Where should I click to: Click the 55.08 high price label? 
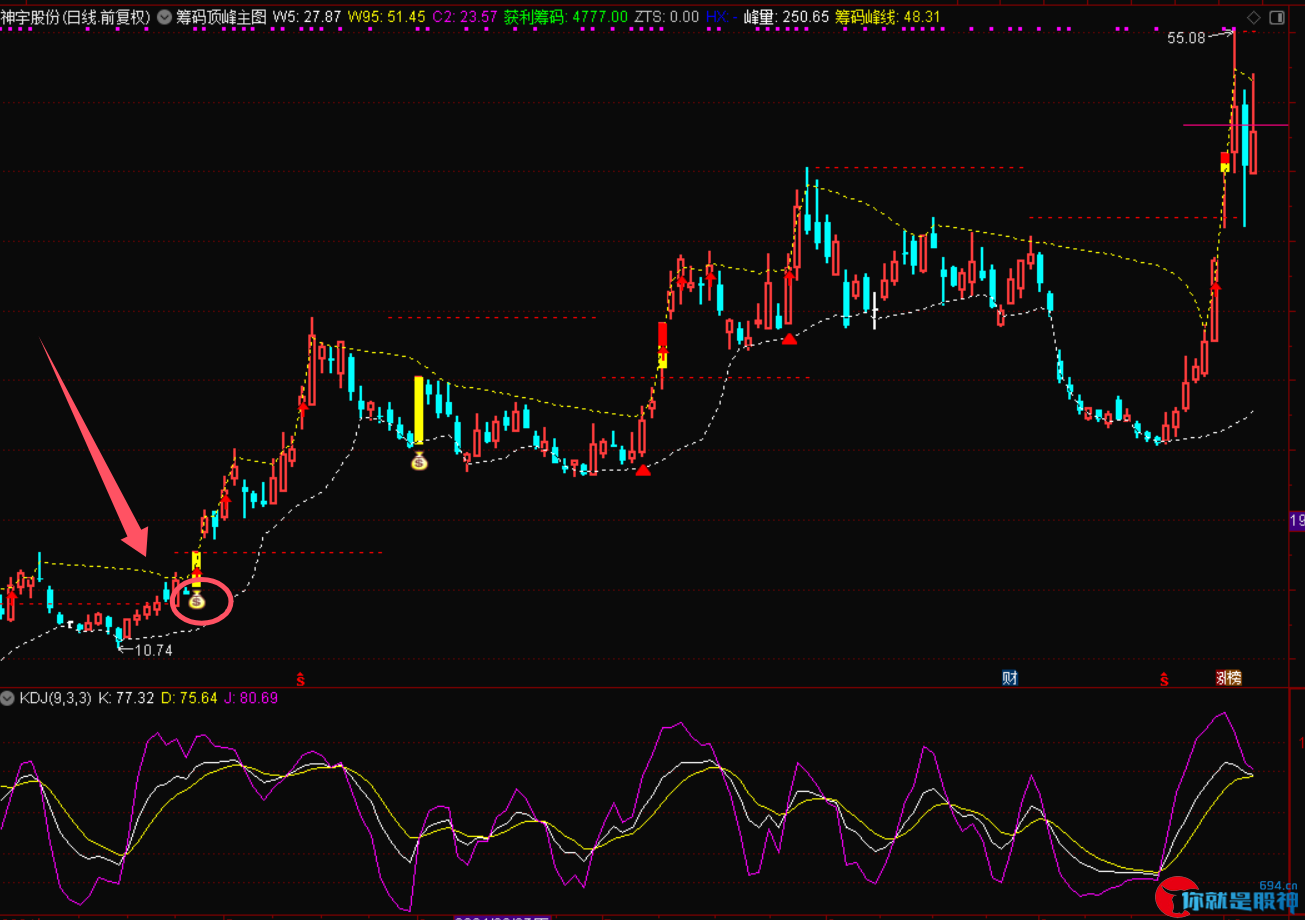1186,39
